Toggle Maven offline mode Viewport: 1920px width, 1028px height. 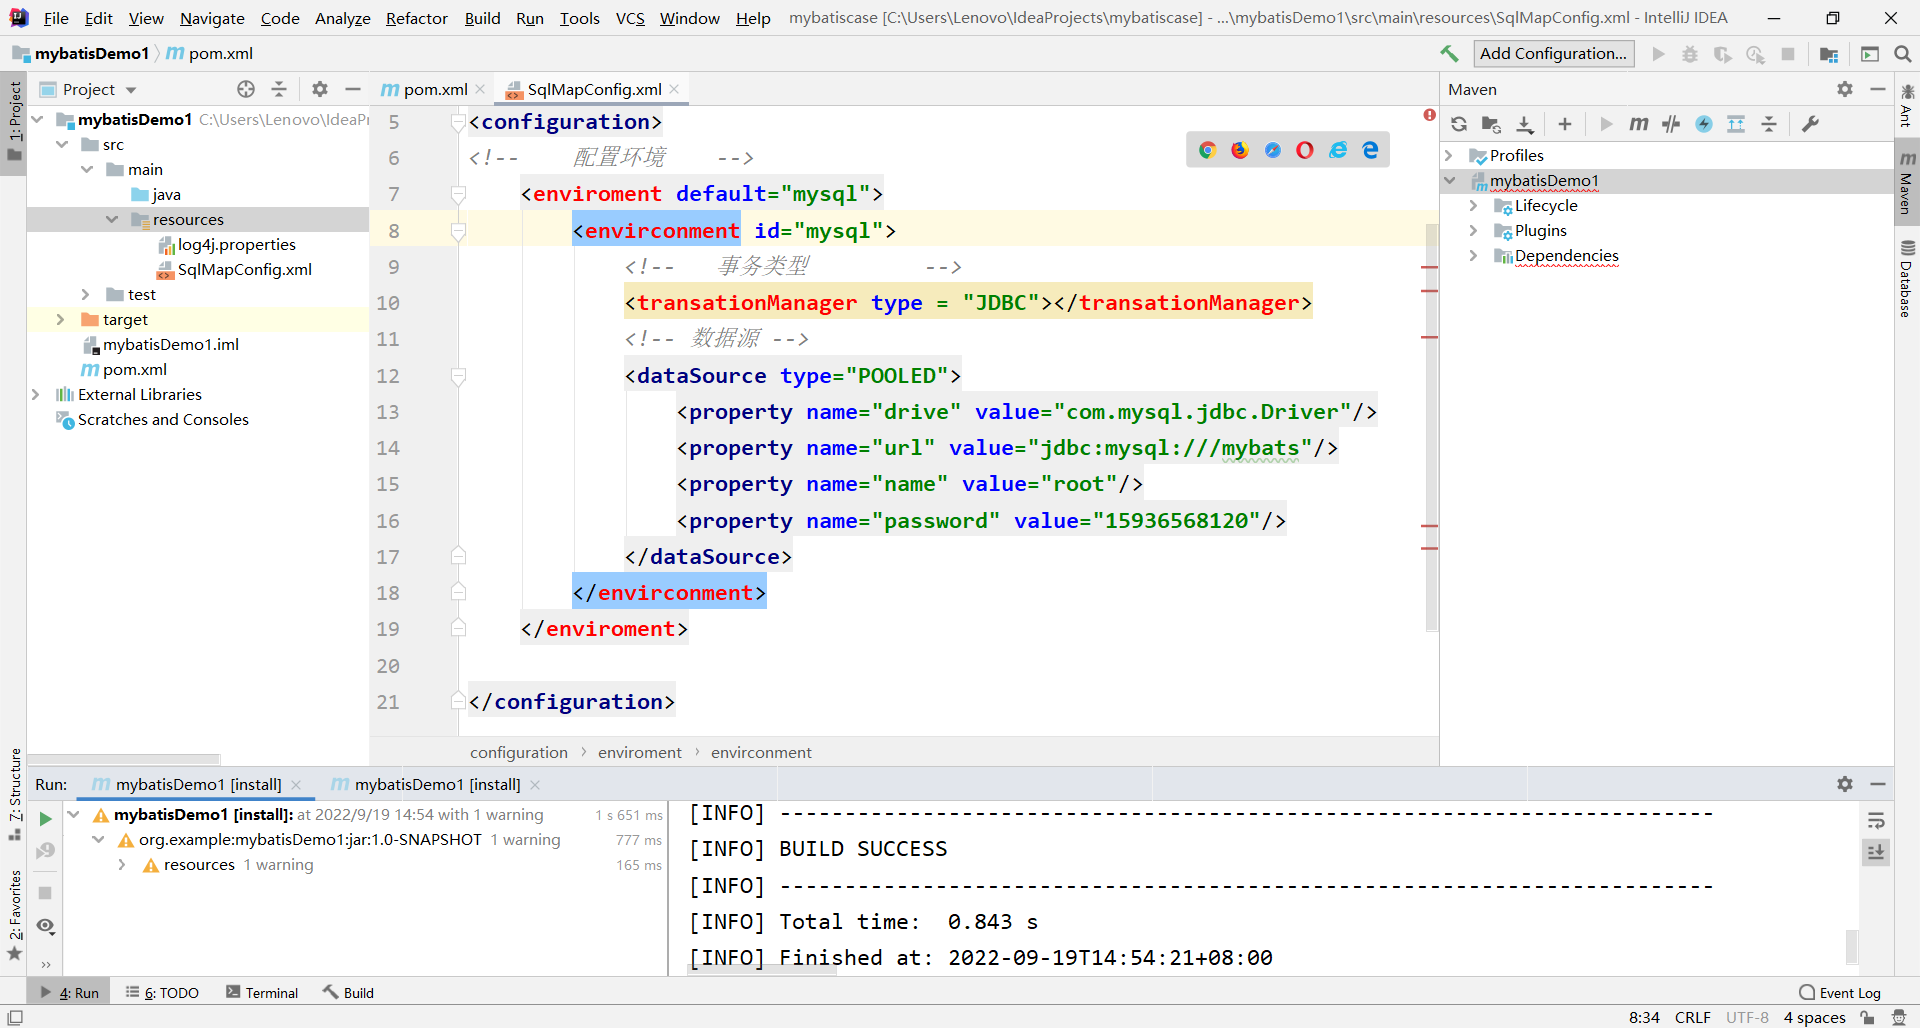[1671, 124]
